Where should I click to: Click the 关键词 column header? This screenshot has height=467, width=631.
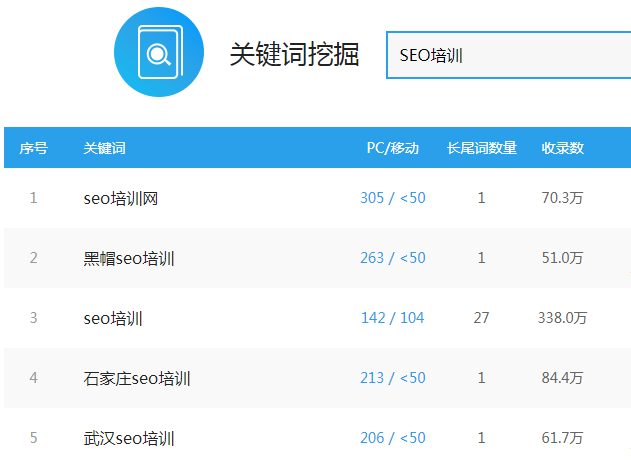coord(105,148)
